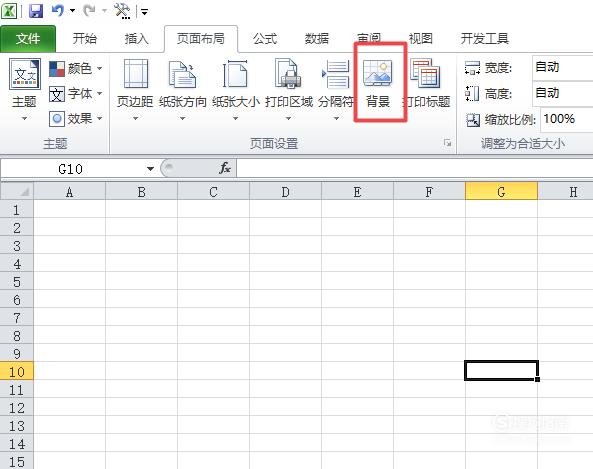Click the 宽度 width icon
Screen dimensions: 593x469
pyautogui.click(x=472, y=68)
